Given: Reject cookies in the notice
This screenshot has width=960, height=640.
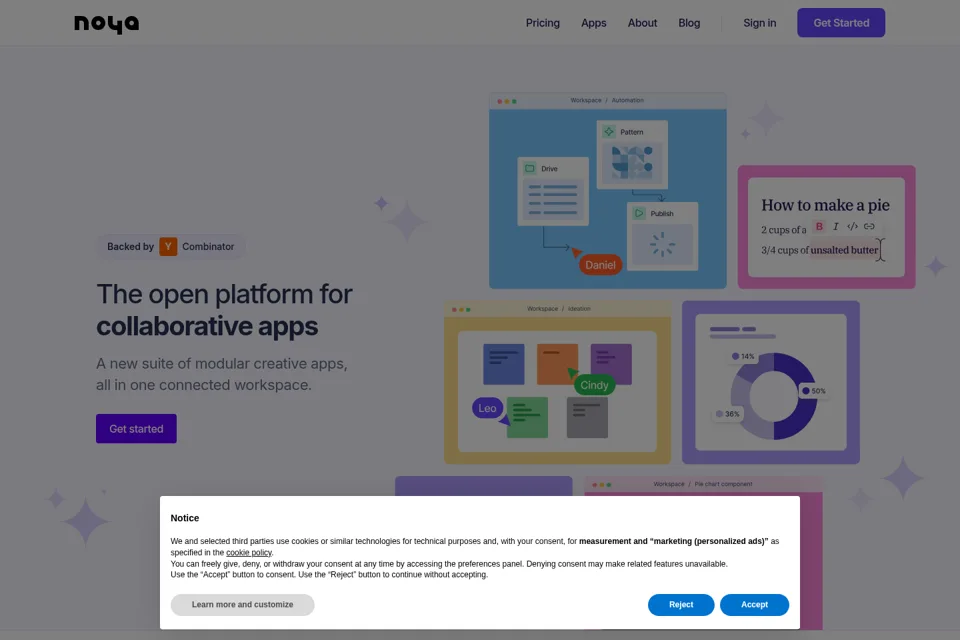Looking at the screenshot, I should coord(681,604).
